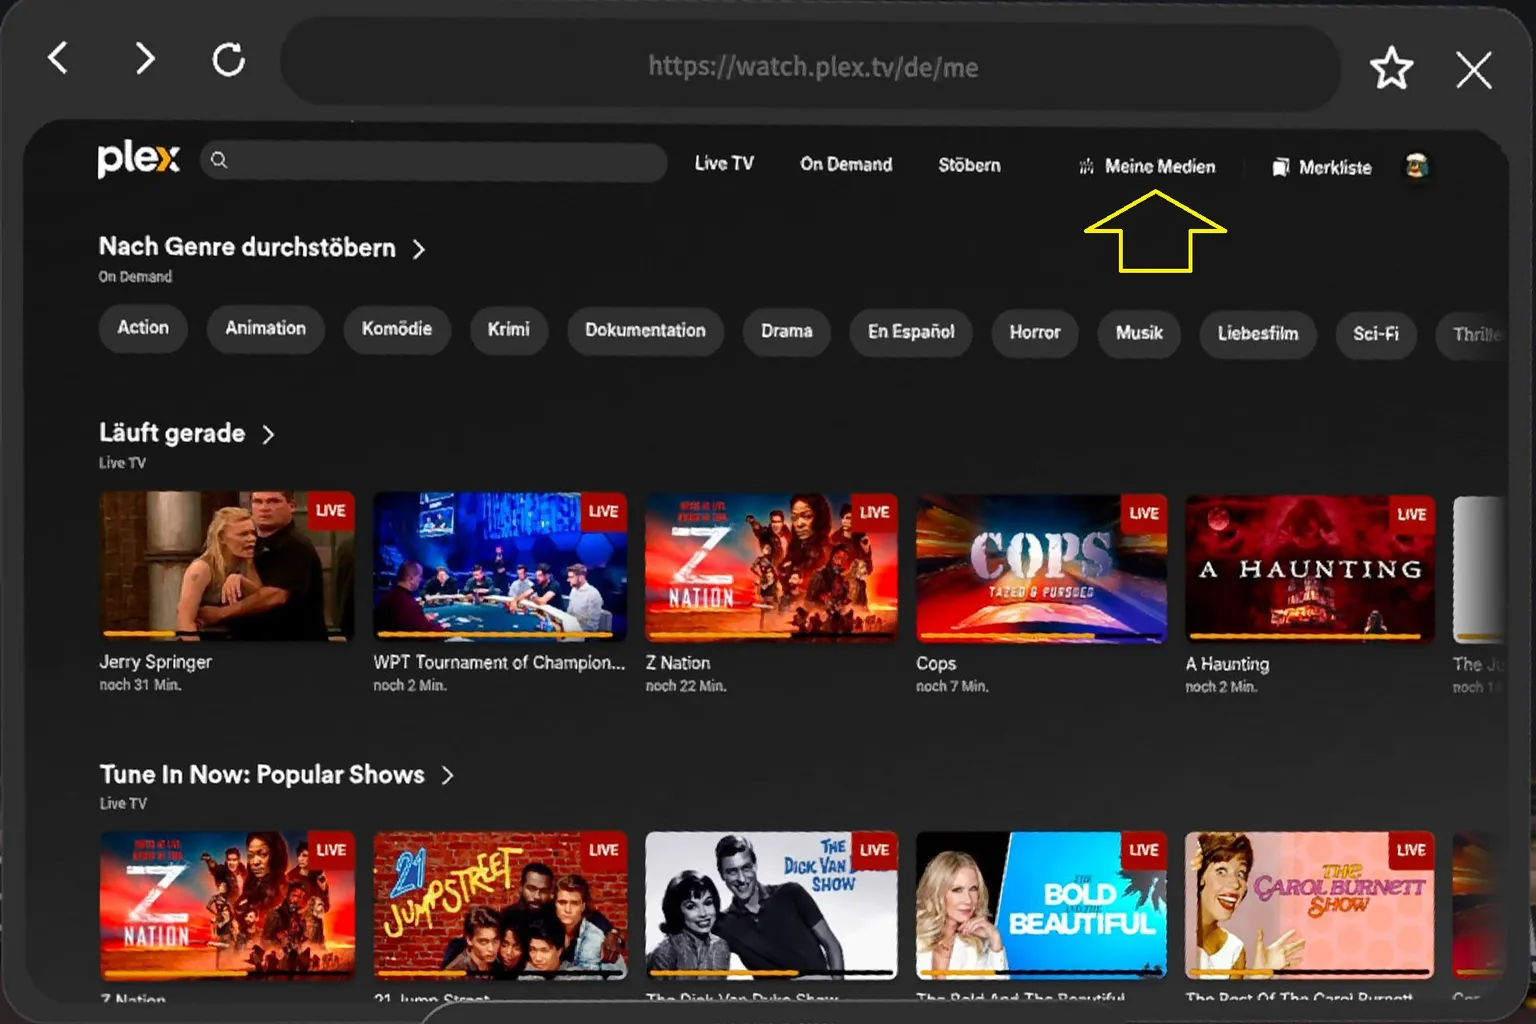
Task: Click the magnifier icon in the search bar
Action: 219,160
